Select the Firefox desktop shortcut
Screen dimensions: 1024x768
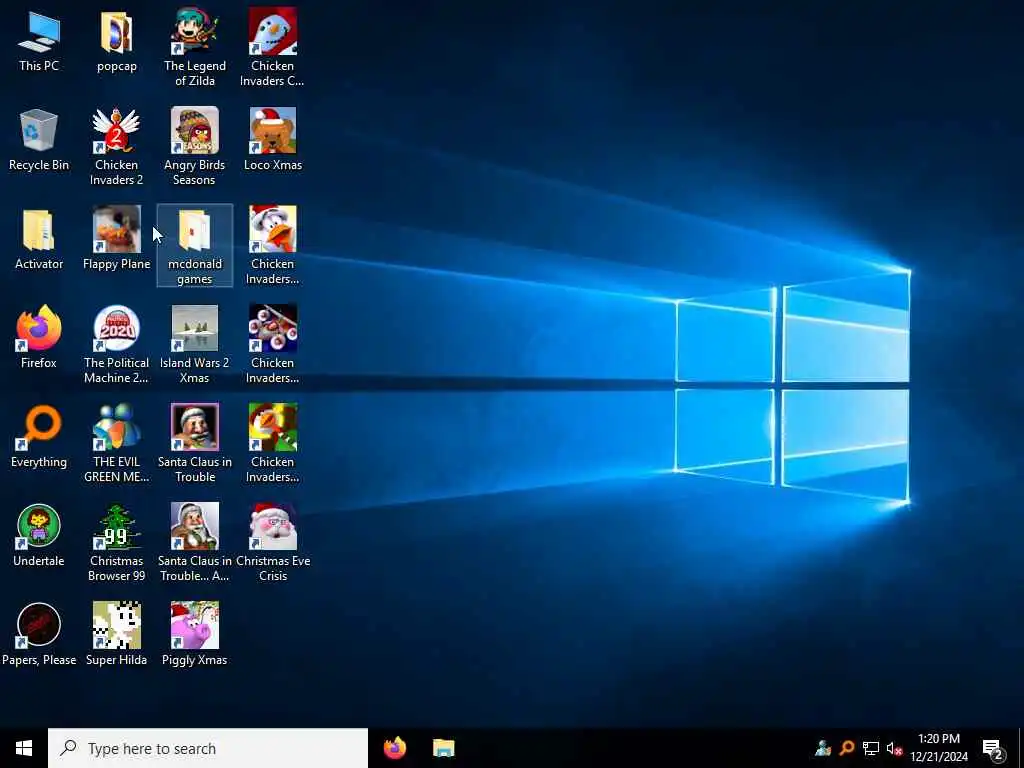[x=39, y=338]
